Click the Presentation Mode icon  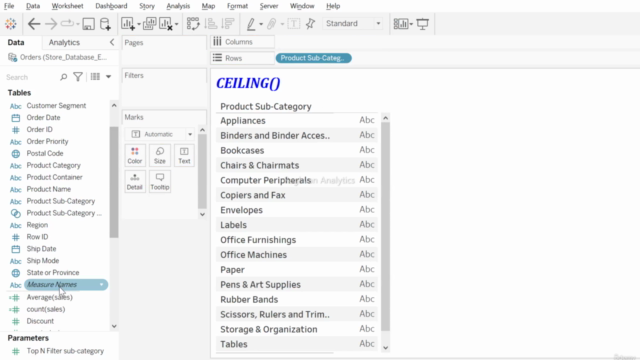coord(422,24)
